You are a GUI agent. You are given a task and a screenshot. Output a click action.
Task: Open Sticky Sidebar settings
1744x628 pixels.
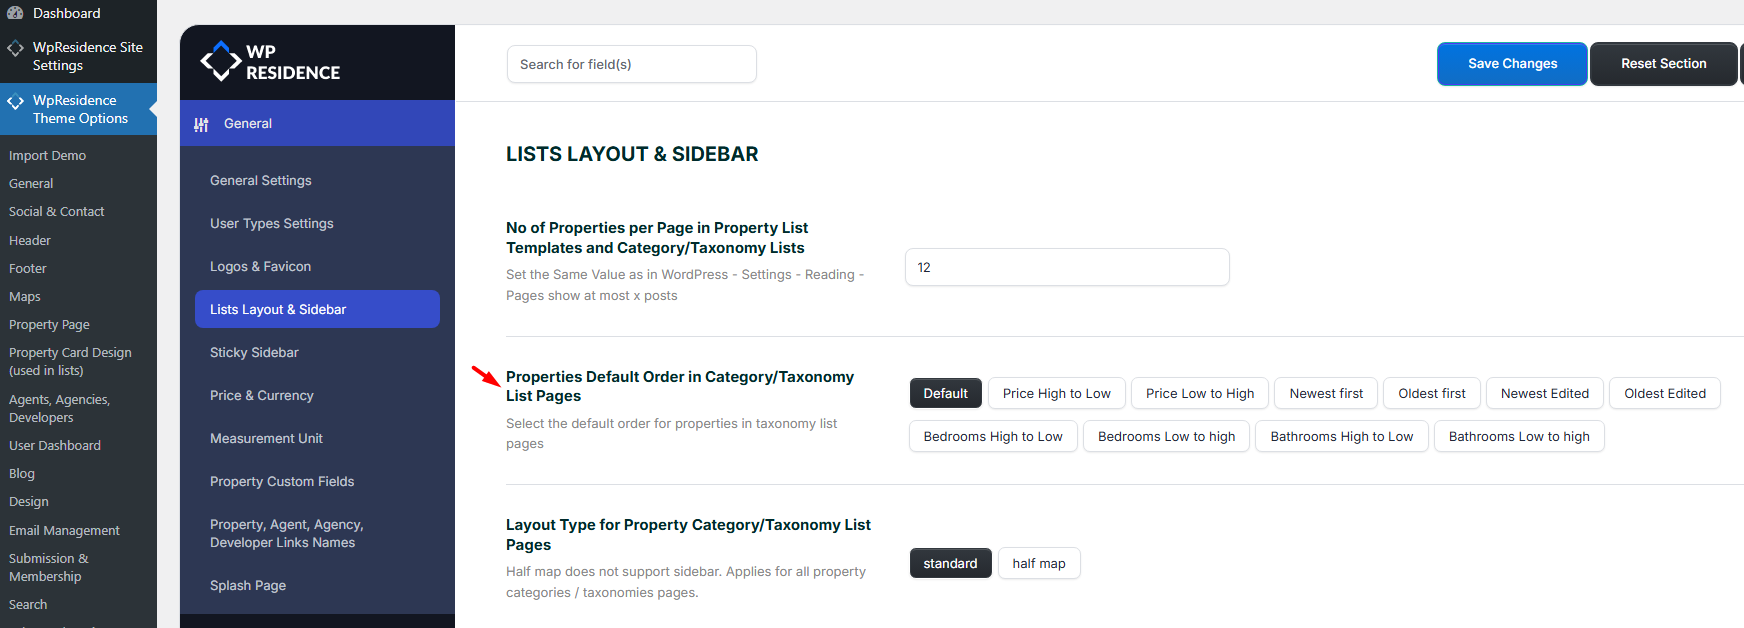pos(254,352)
